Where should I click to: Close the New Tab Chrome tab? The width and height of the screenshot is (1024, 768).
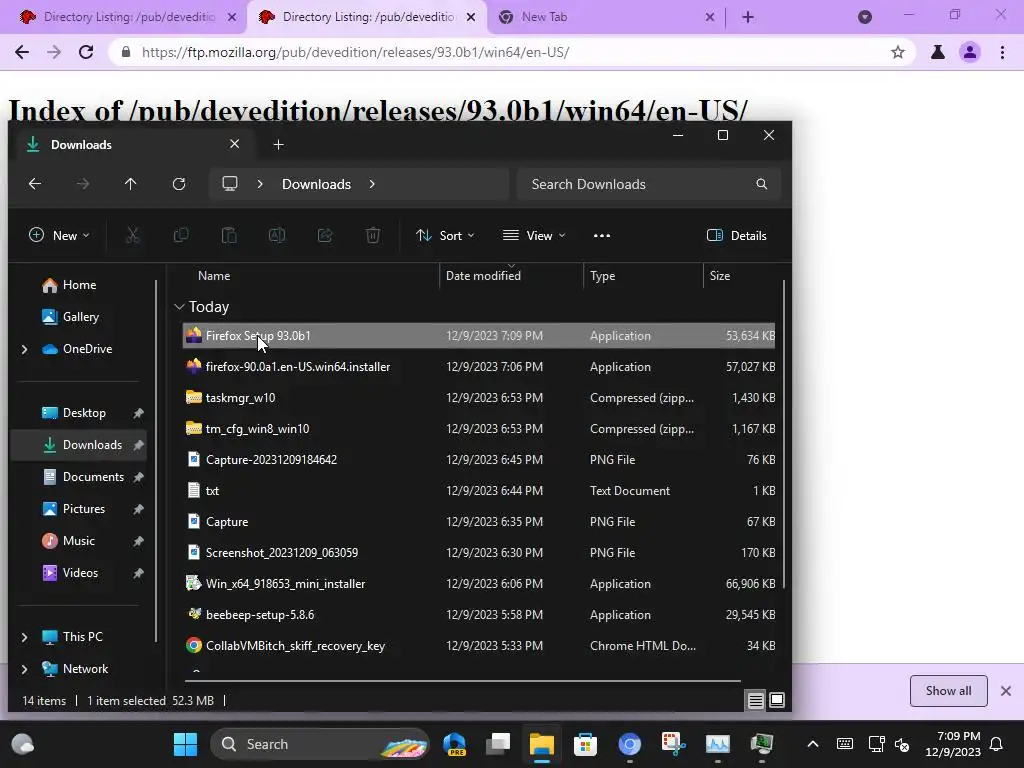[x=710, y=18]
